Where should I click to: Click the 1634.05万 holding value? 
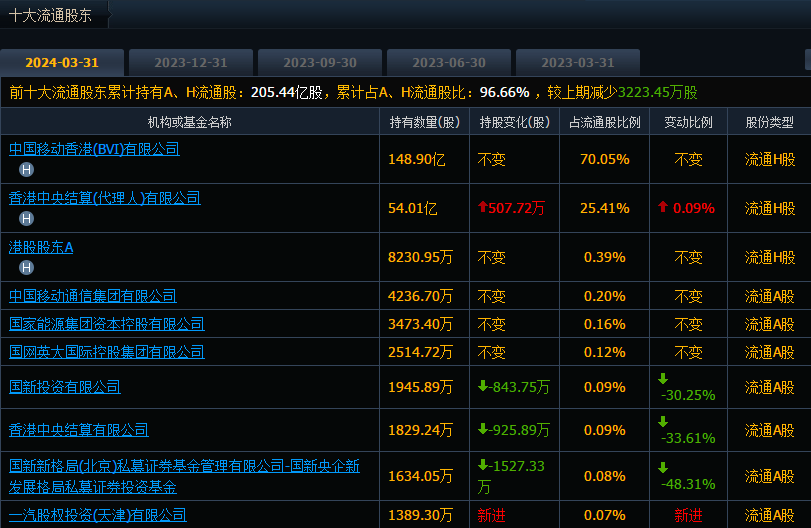point(420,476)
